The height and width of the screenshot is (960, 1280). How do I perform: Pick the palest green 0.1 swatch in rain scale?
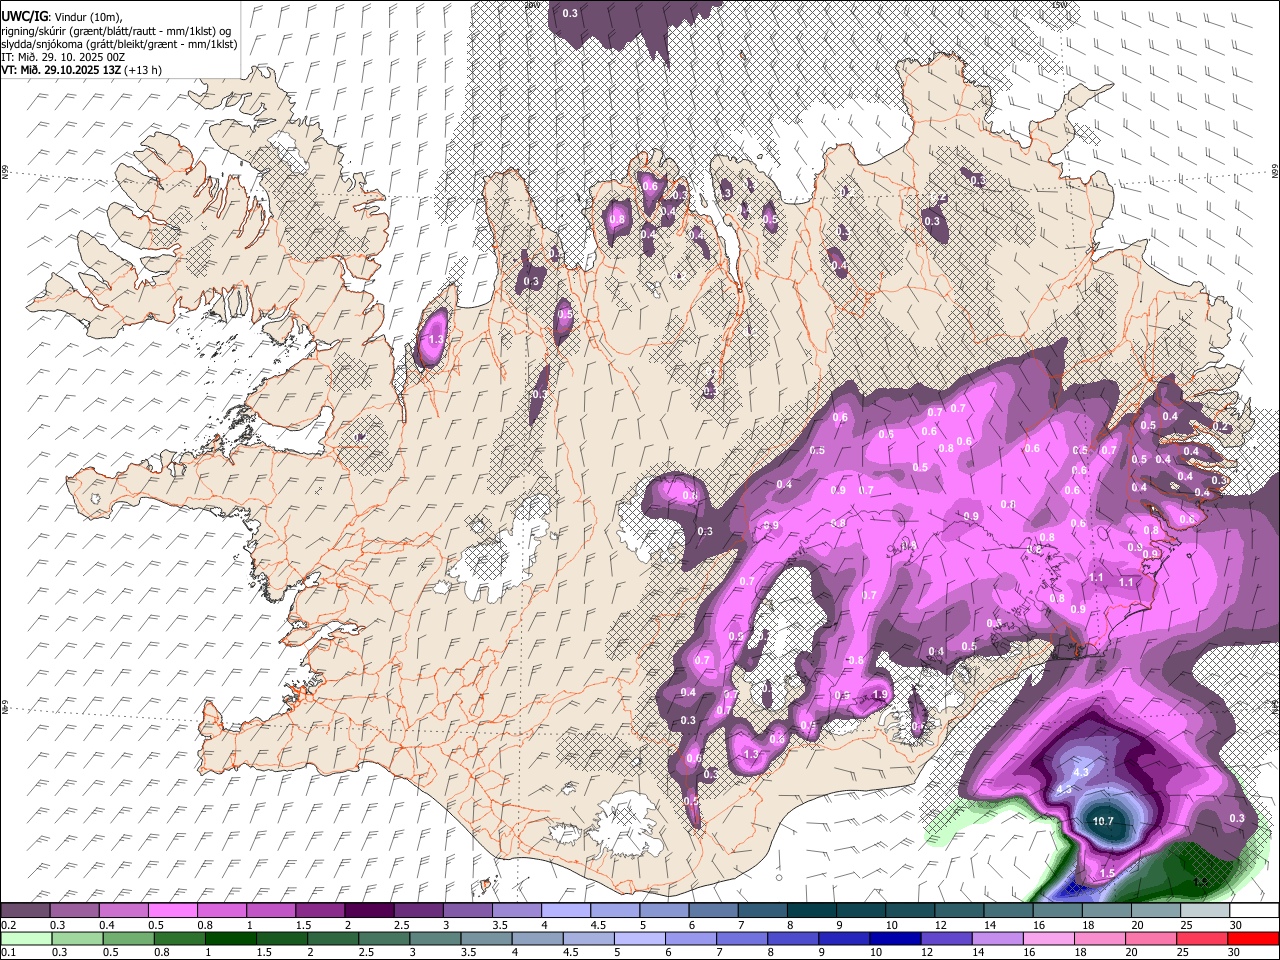[x=25, y=938]
